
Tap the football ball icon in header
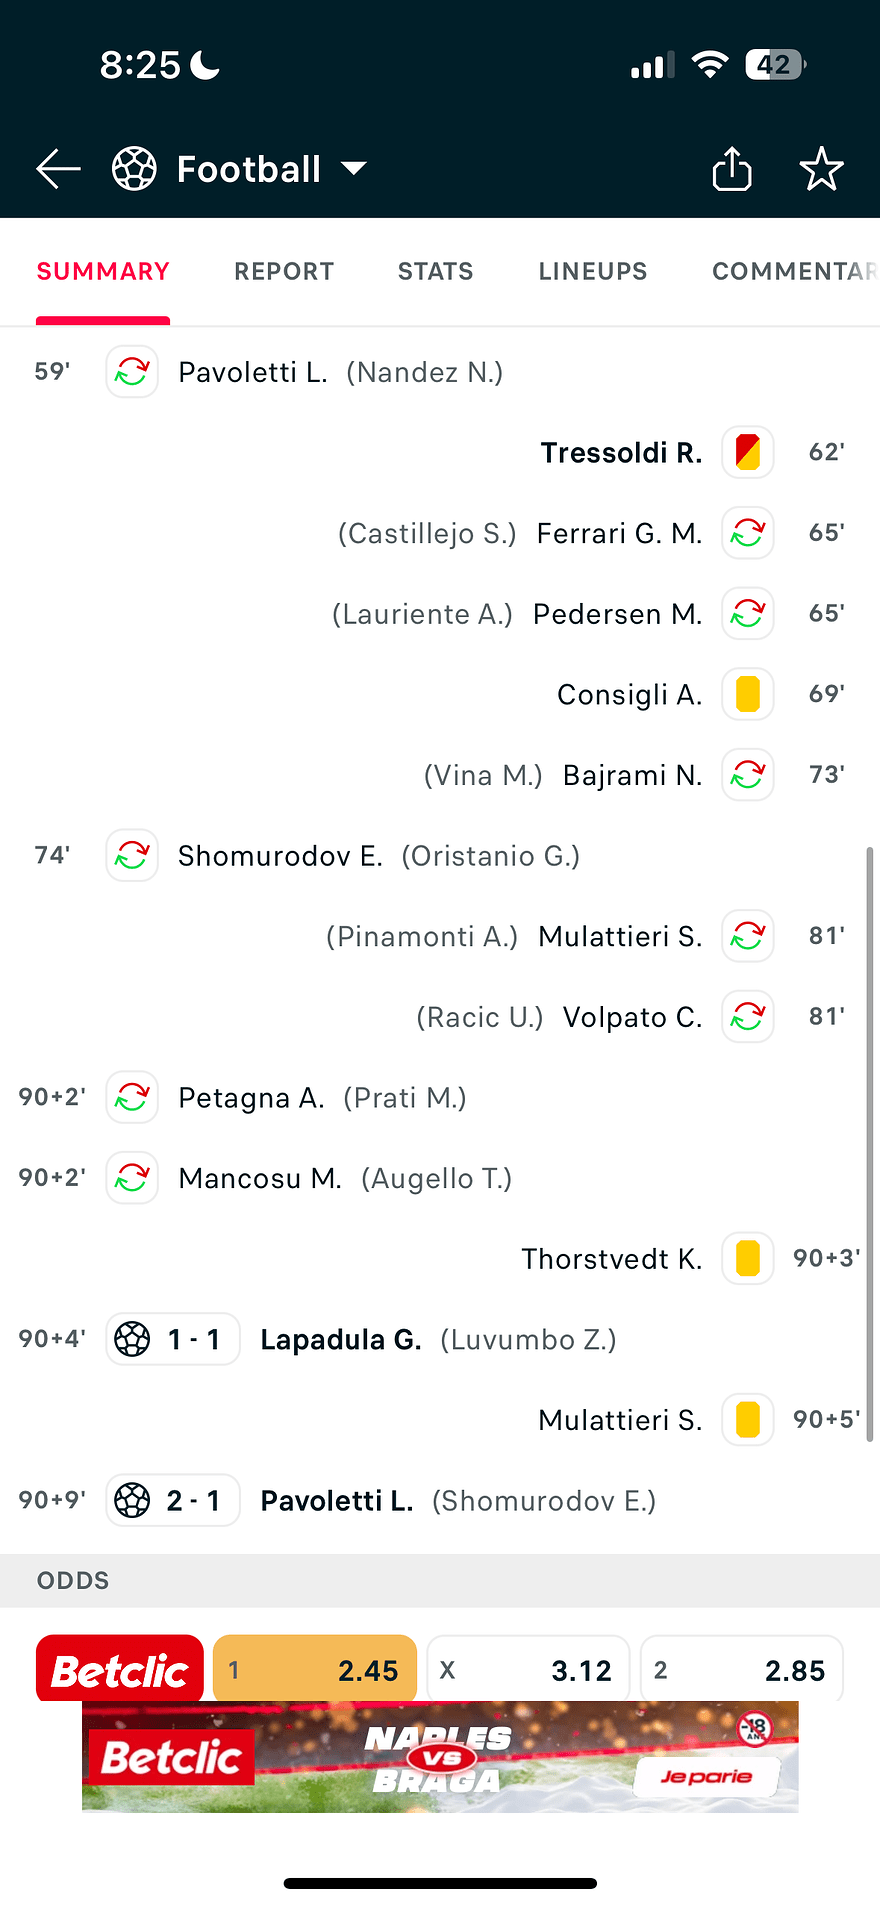click(134, 169)
